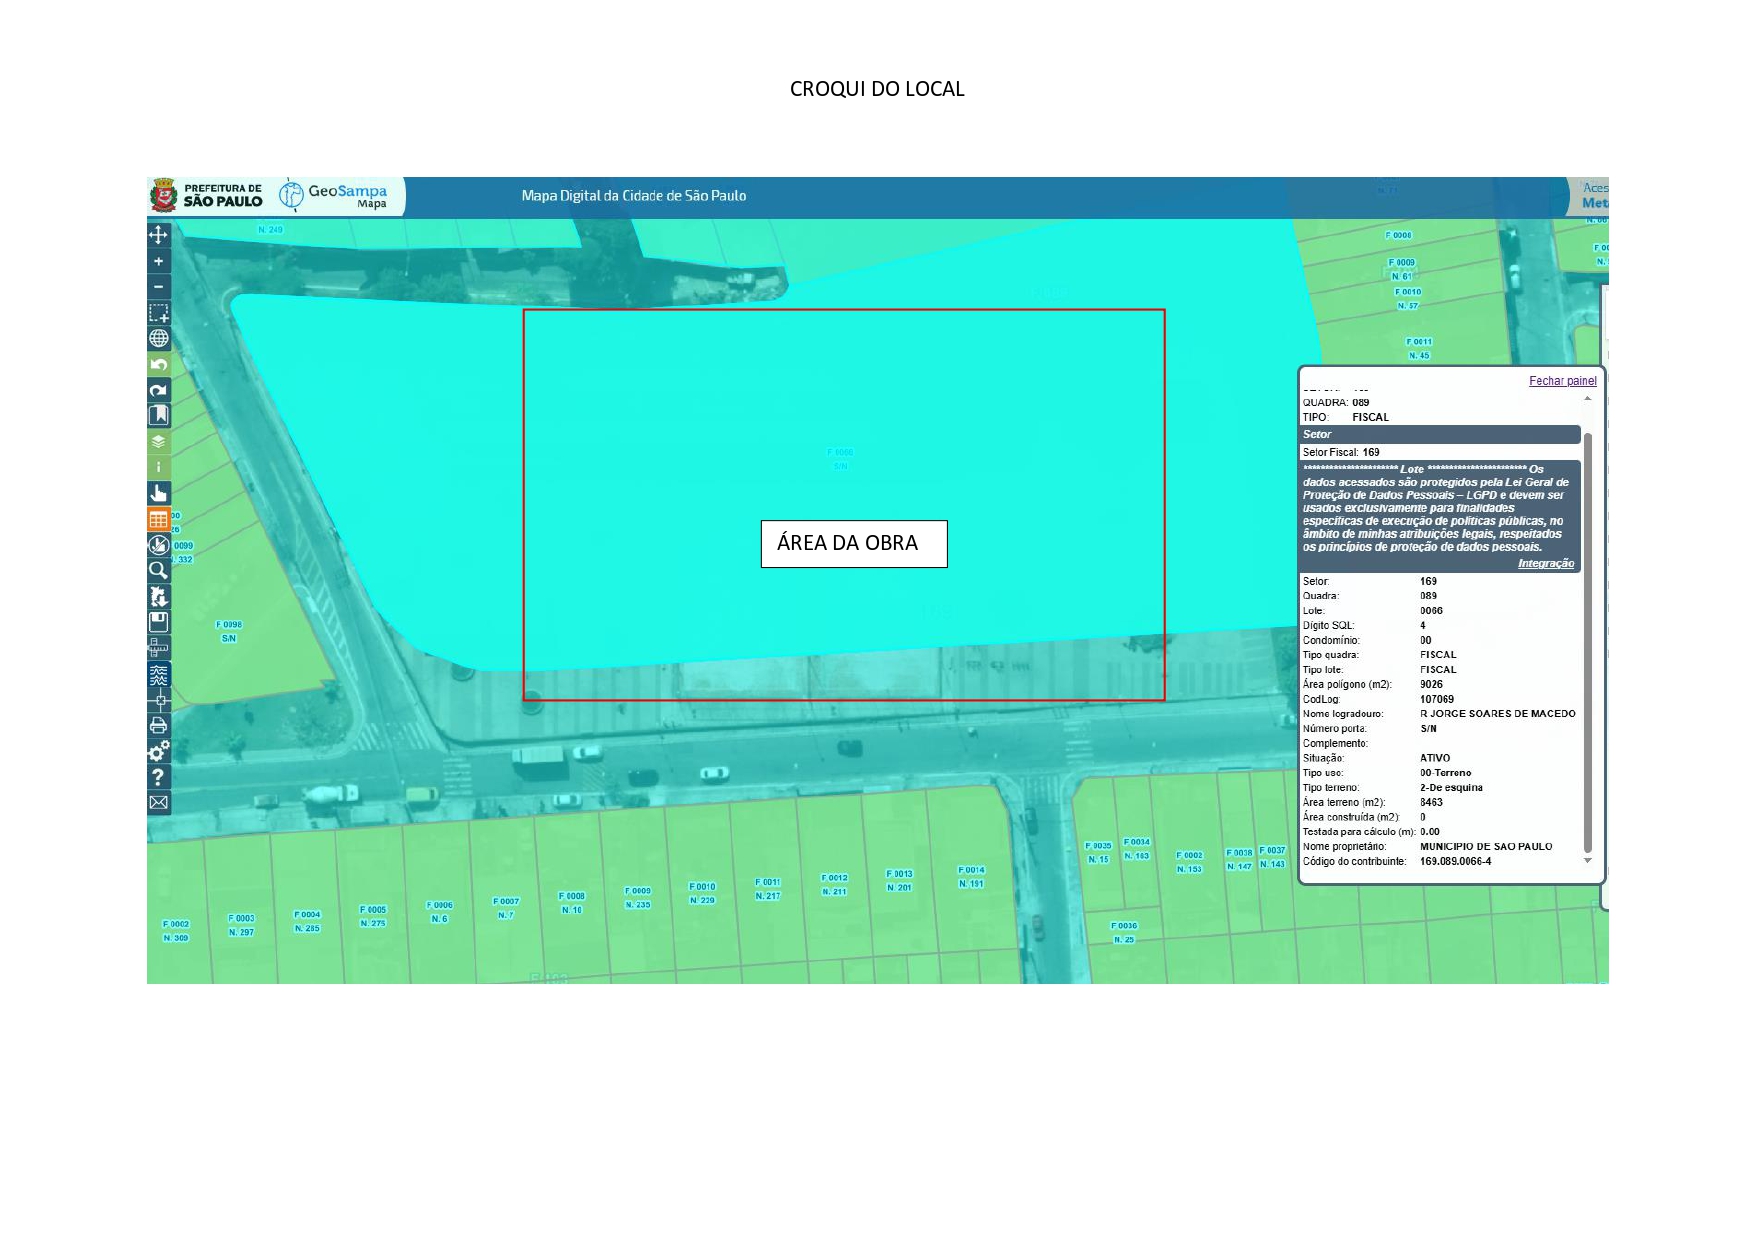Click map lot labeled F 0003 N. 297
The height and width of the screenshot is (1241, 1755).
pyautogui.click(x=241, y=925)
